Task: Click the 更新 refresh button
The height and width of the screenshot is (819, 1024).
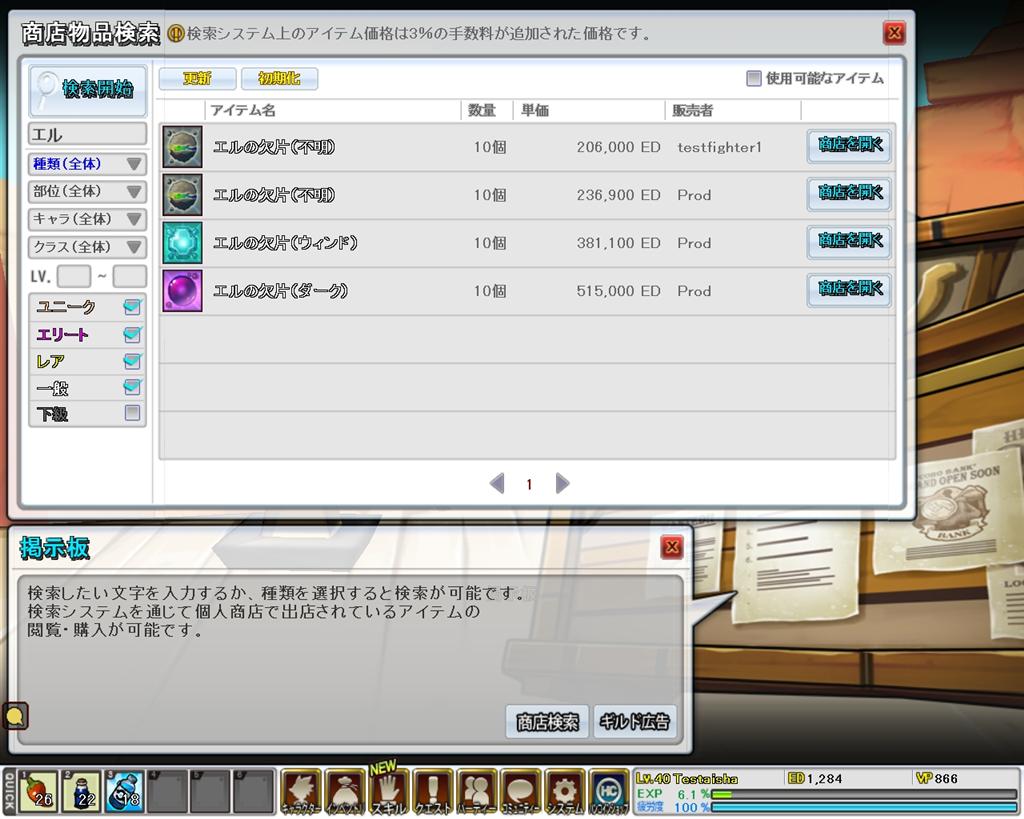Action: pos(197,78)
